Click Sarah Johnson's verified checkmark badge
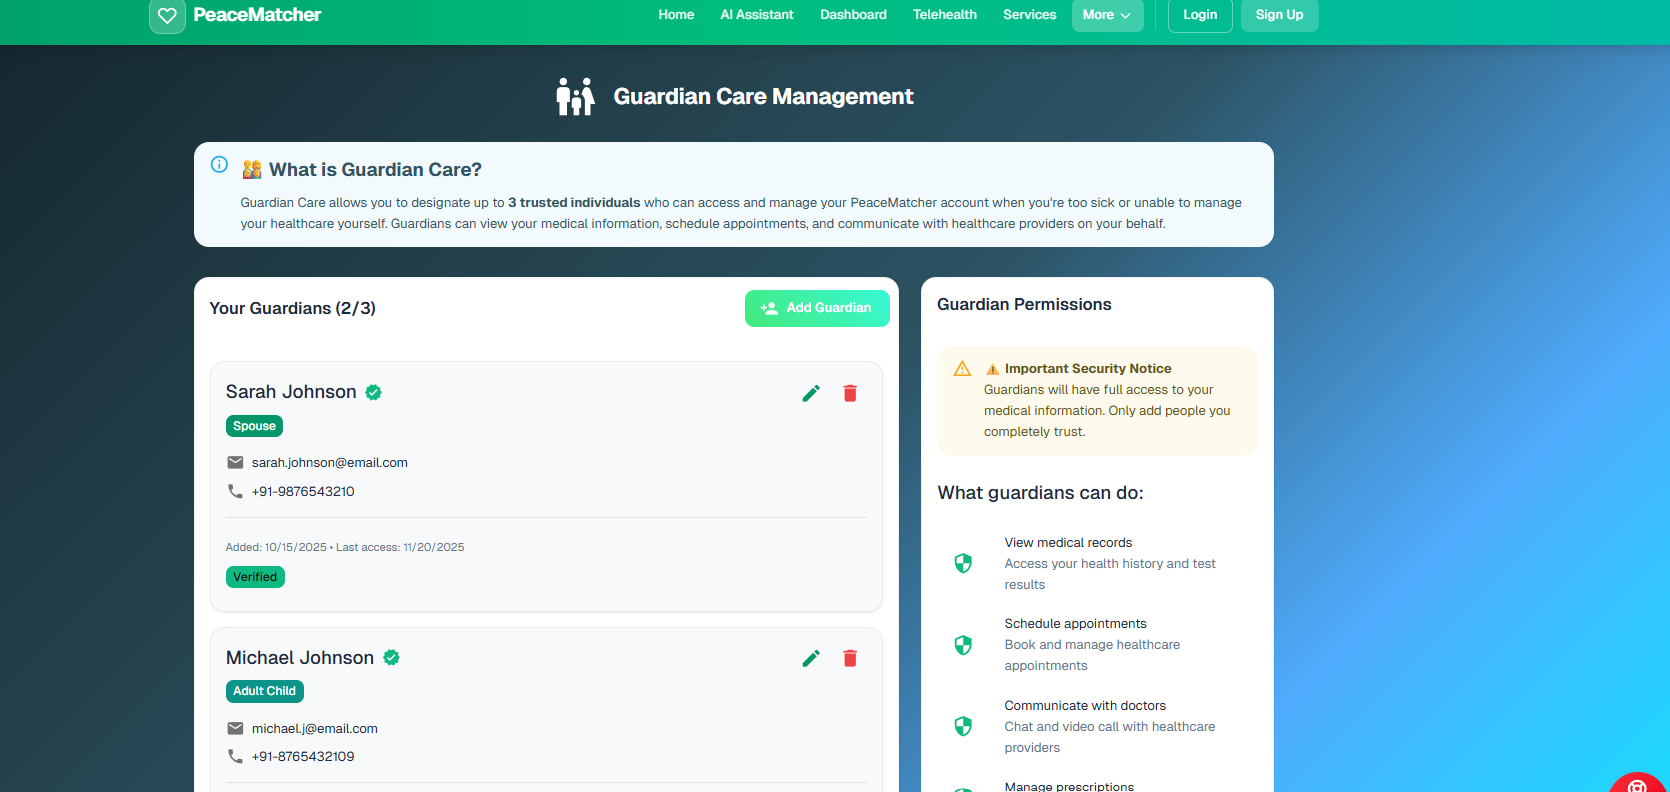Viewport: 1670px width, 792px height. click(373, 392)
